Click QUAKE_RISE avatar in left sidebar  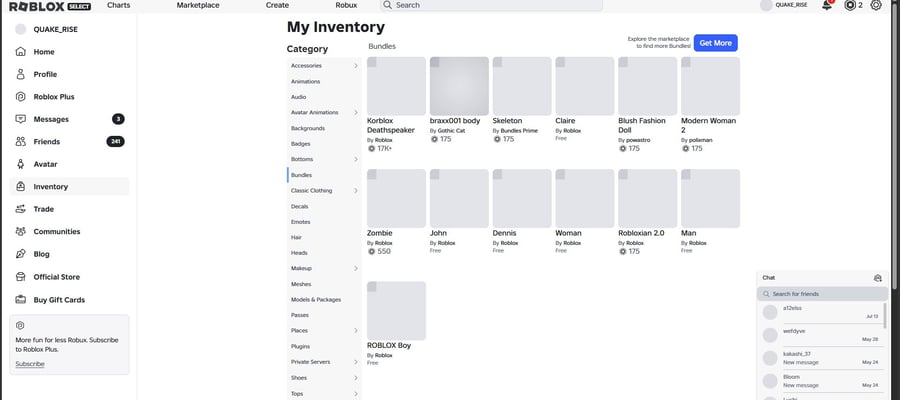pyautogui.click(x=21, y=29)
